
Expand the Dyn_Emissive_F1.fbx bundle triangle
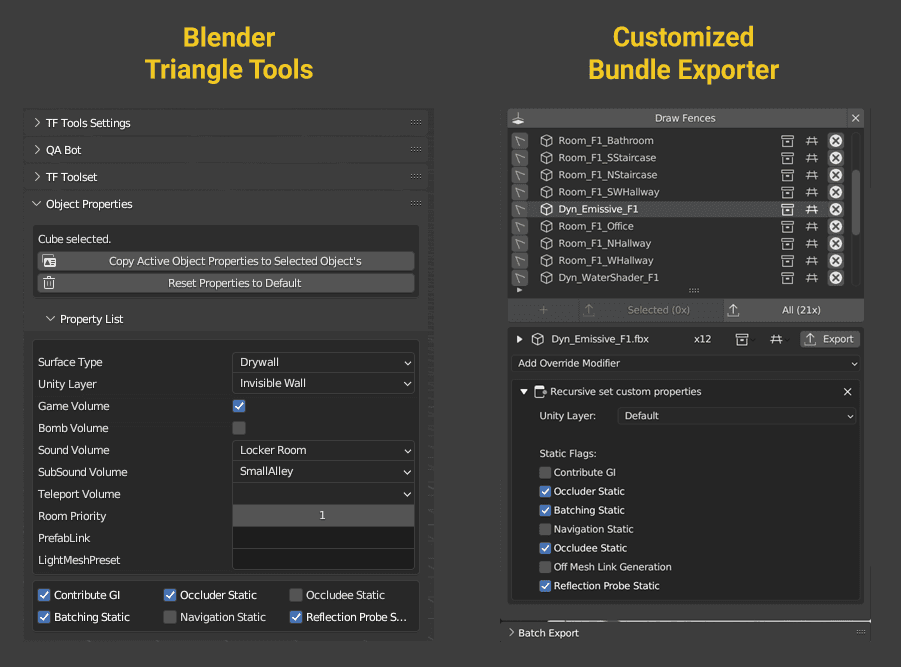pyautogui.click(x=519, y=340)
